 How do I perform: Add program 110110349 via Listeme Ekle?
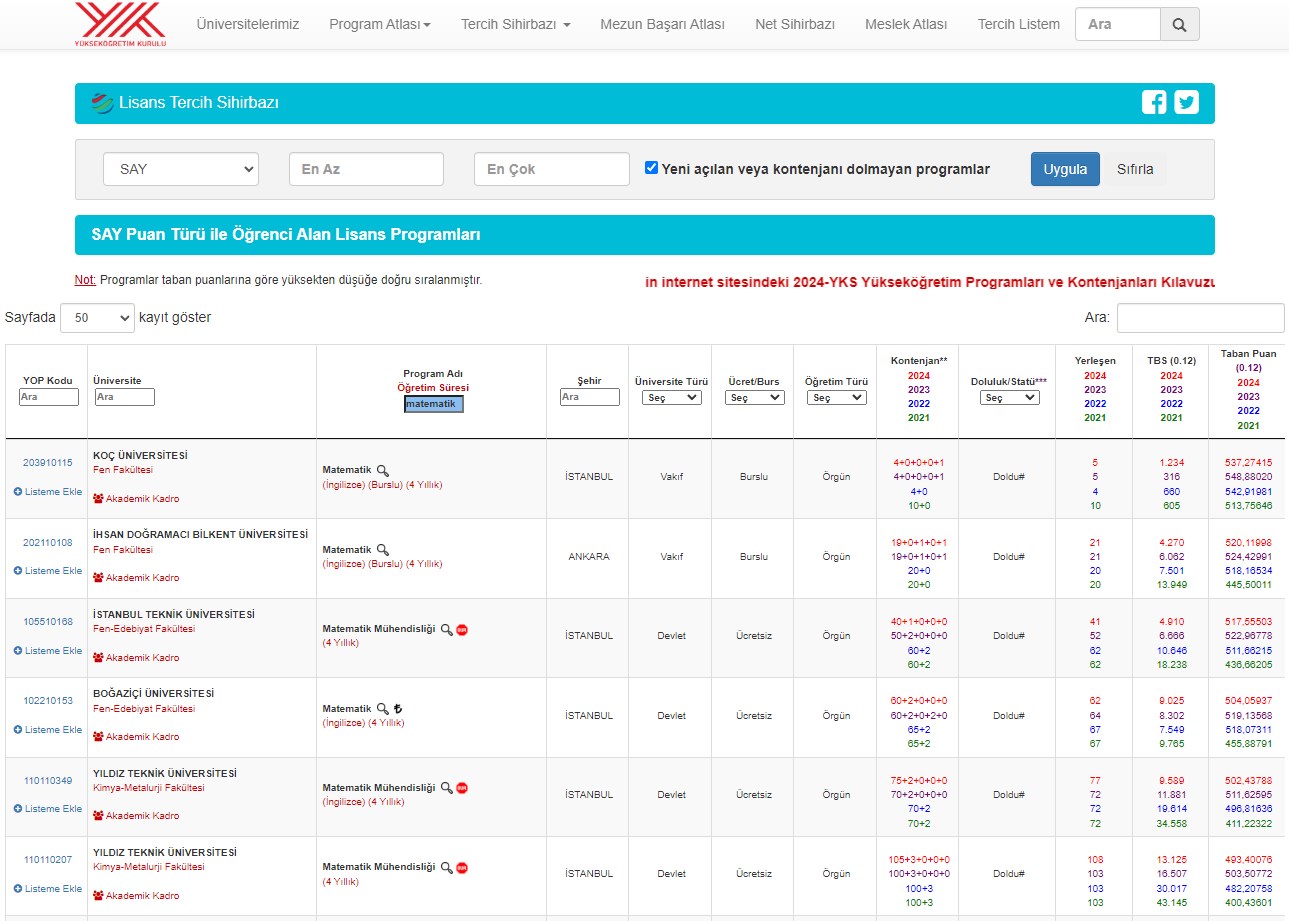48,809
